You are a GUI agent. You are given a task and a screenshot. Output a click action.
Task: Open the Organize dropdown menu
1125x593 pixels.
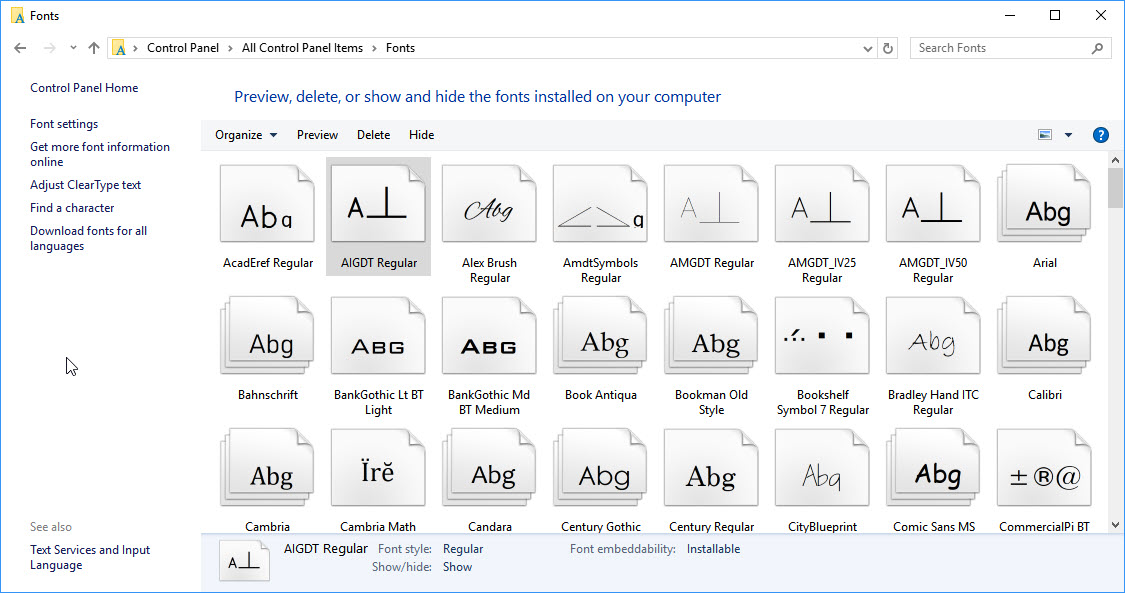coord(246,135)
